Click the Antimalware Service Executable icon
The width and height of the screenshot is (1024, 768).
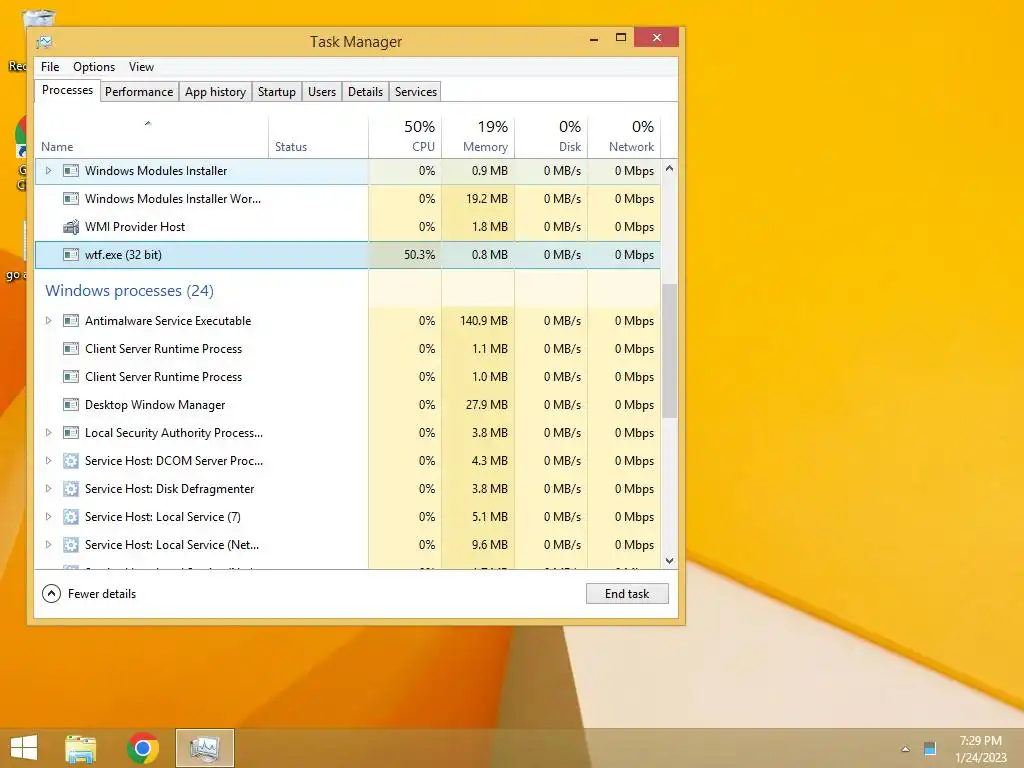pos(71,321)
